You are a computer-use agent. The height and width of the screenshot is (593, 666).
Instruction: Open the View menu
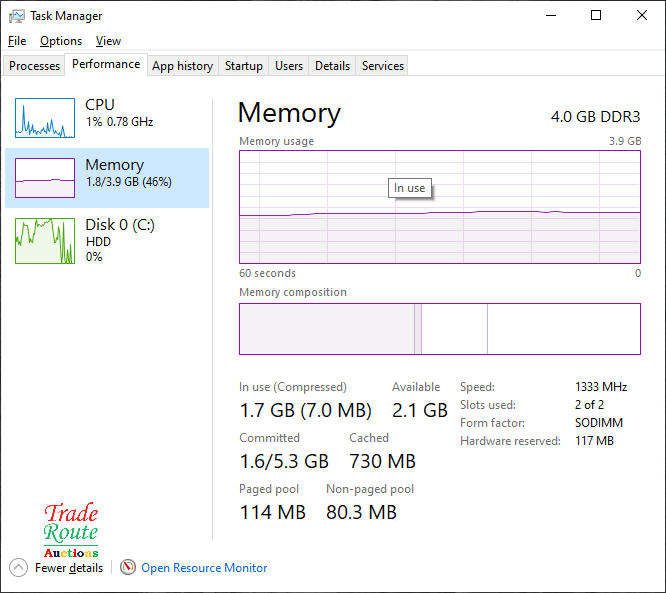click(x=108, y=41)
